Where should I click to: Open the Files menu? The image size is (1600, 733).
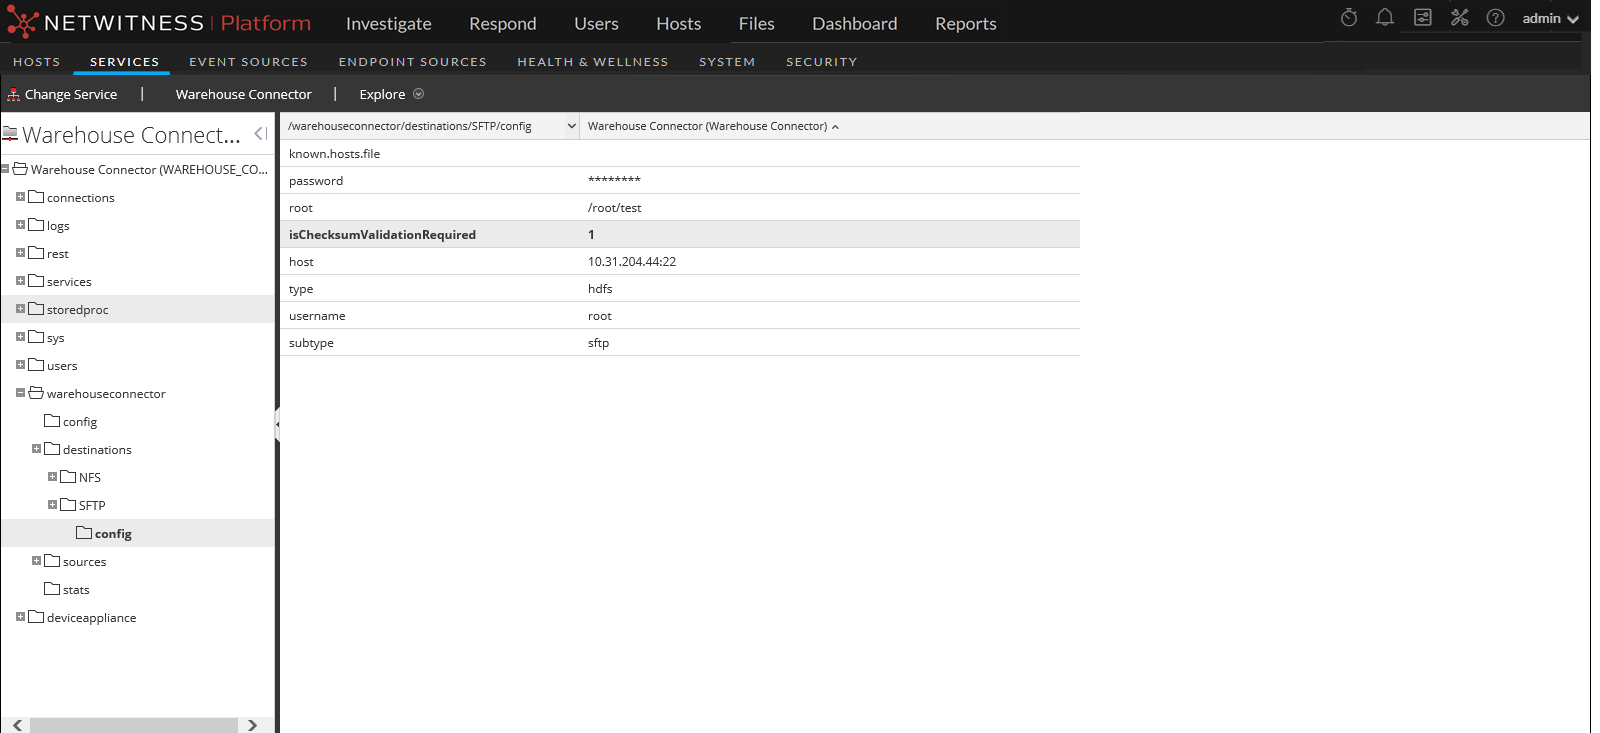tap(757, 23)
